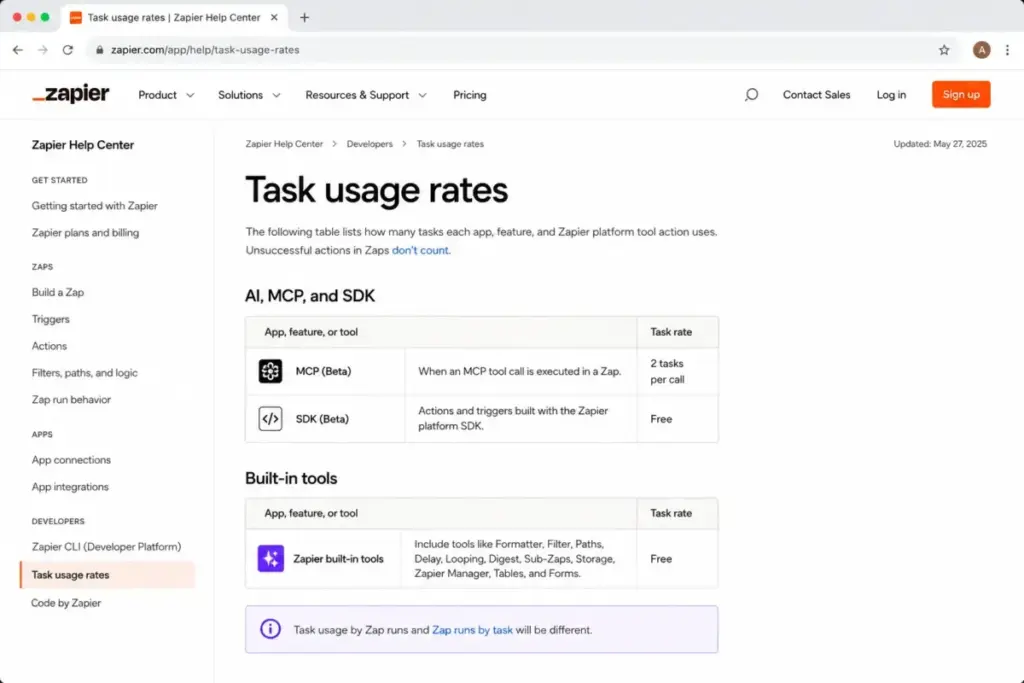1024x683 pixels.
Task: Click the browser forward arrow
Action: 42,50
